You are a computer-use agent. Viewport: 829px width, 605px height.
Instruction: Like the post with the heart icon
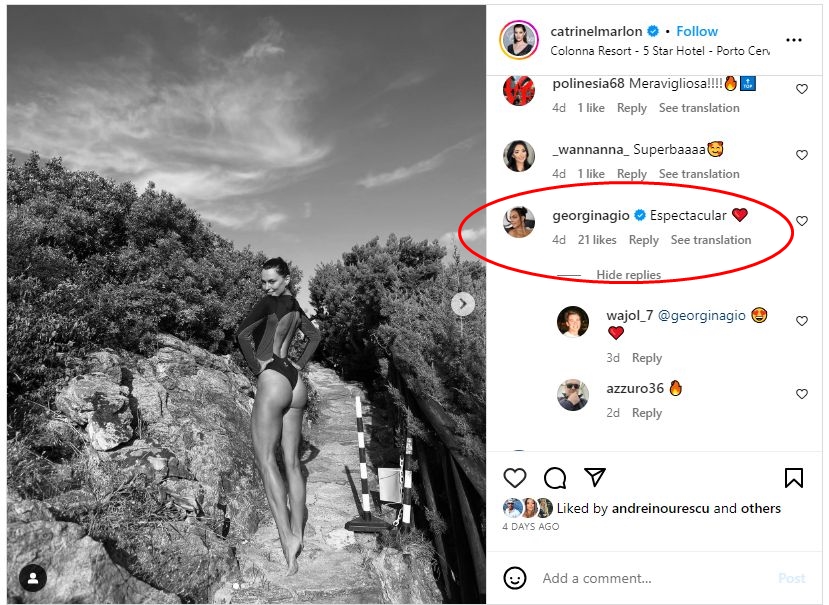click(515, 478)
